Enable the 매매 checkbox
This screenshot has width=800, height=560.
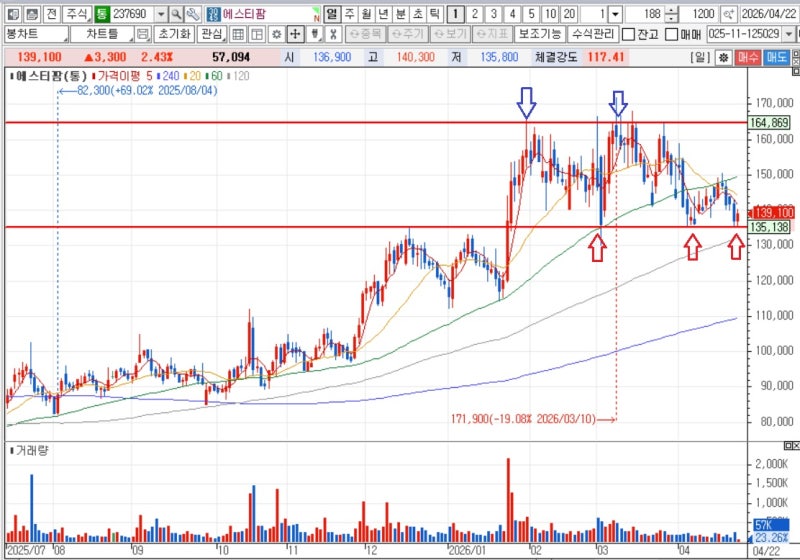[672, 33]
